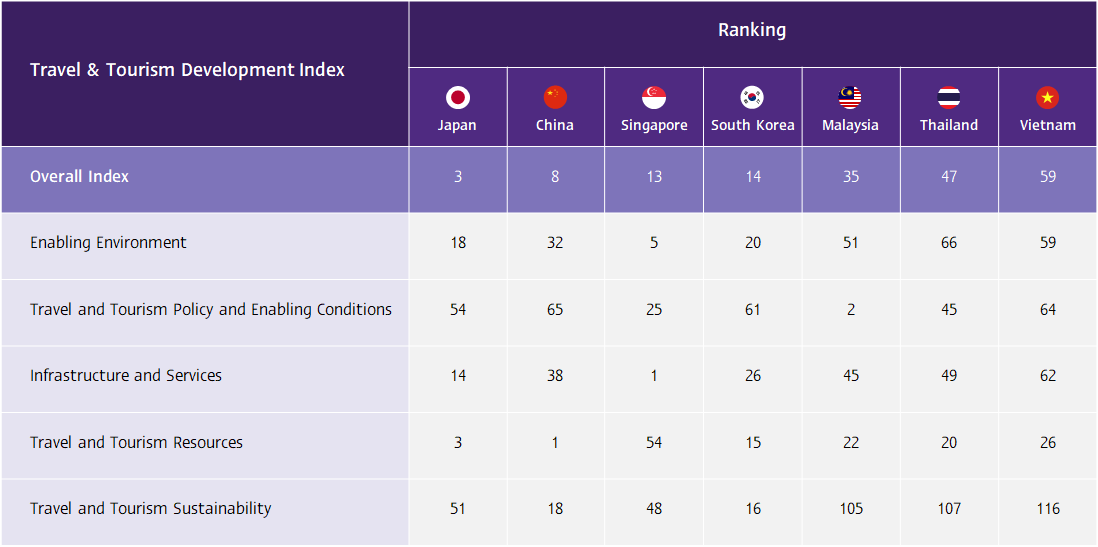Select Travel and Tourism Policy row label

211,310
